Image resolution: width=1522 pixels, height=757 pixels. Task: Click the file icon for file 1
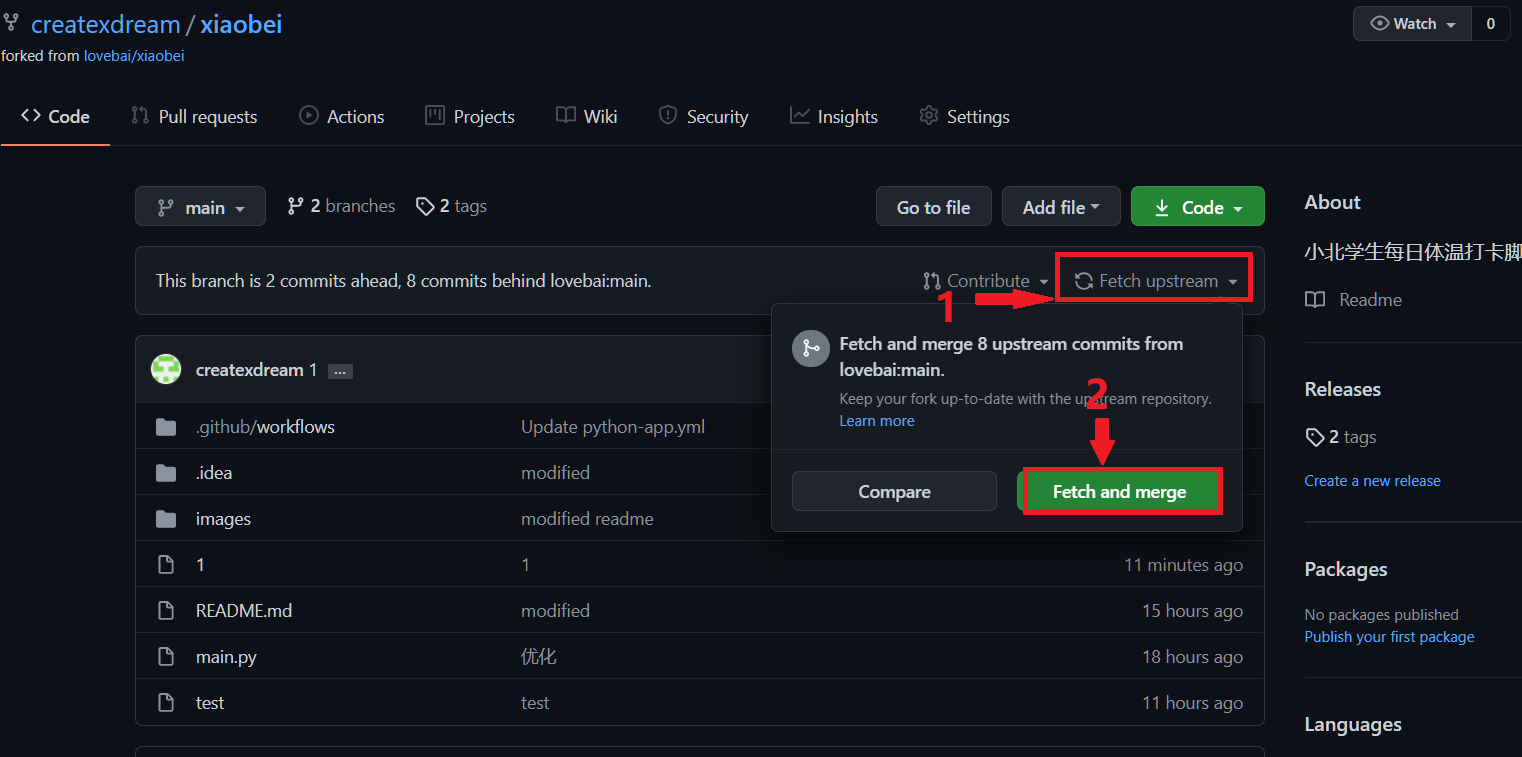click(166, 565)
